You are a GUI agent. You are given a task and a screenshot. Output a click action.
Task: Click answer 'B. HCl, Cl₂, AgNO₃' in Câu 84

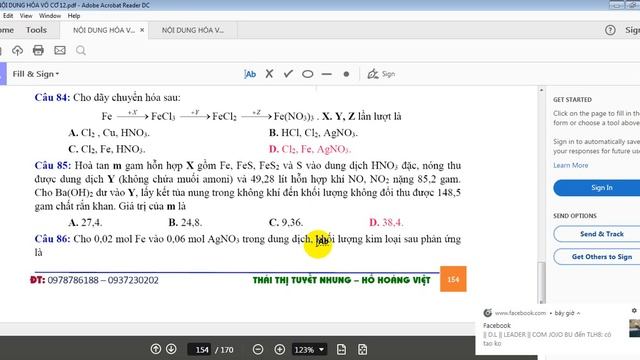coord(313,133)
